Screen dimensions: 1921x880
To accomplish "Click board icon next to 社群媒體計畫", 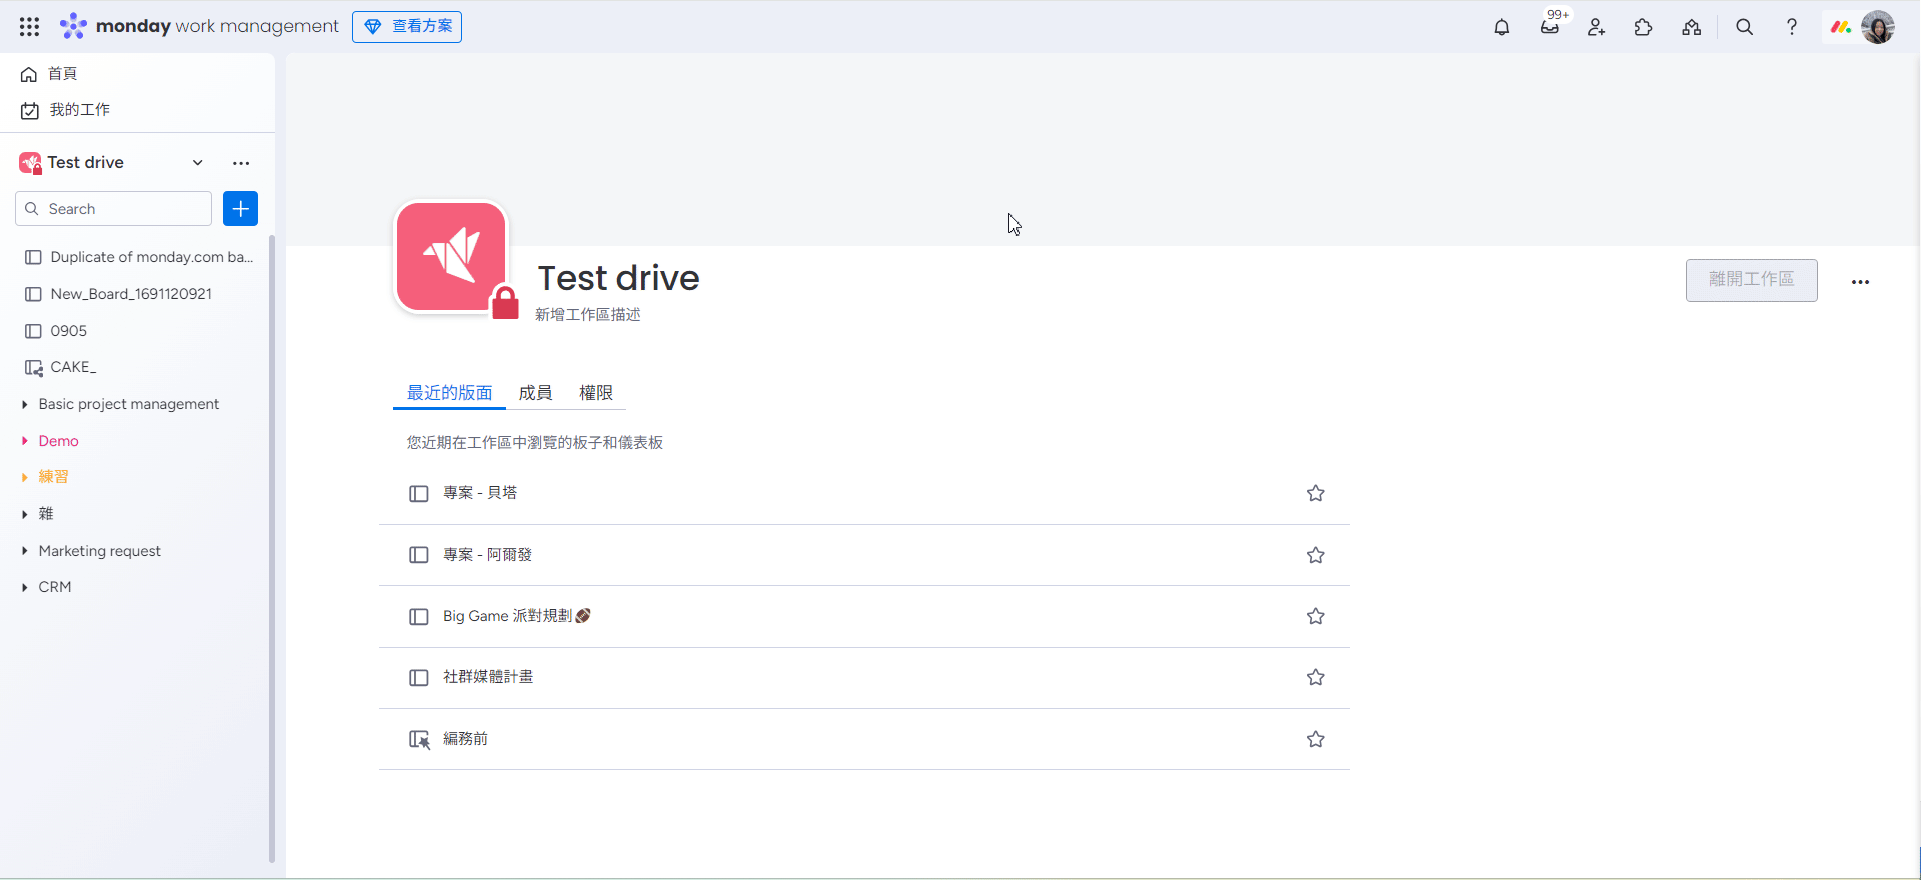I will click(419, 678).
